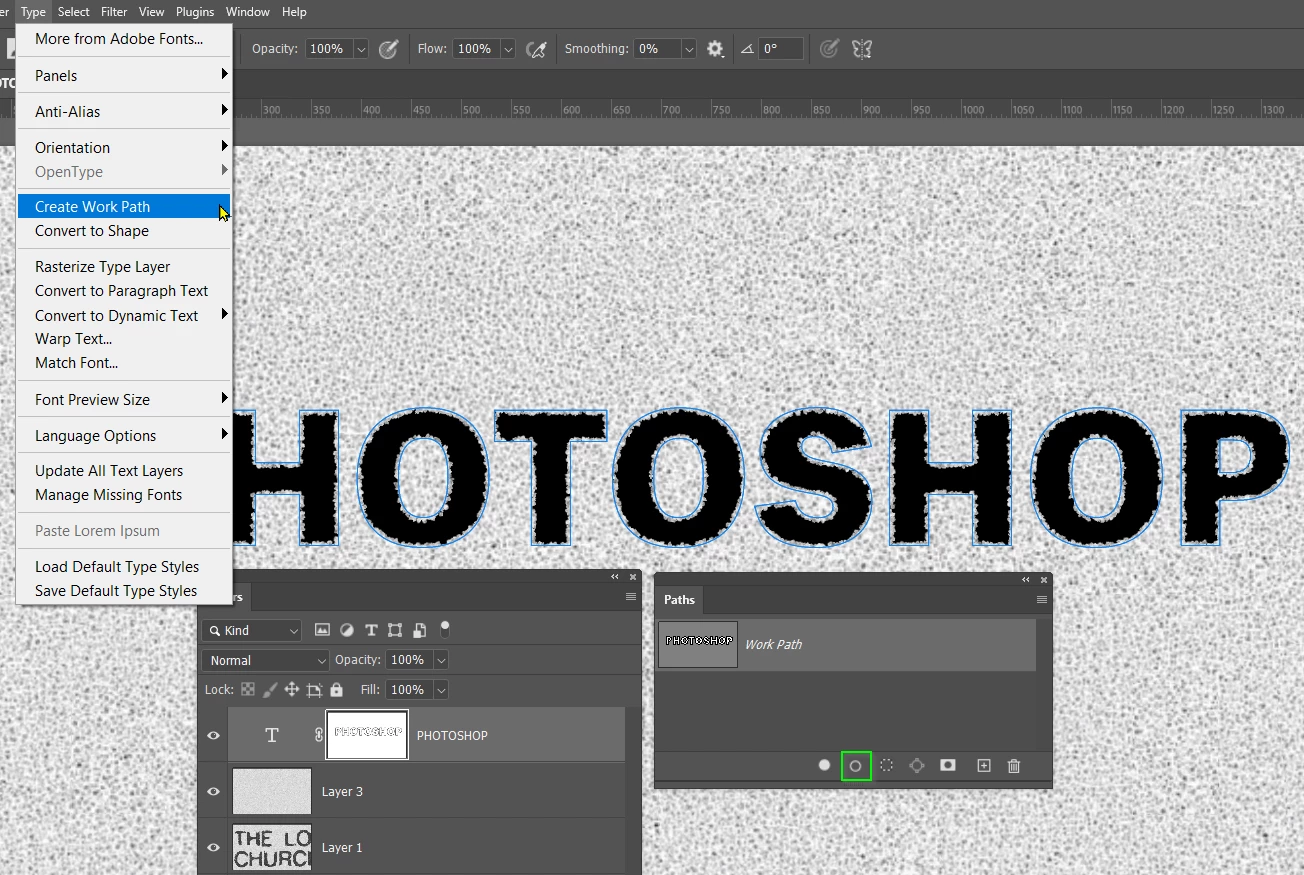1304x875 pixels.
Task: Open the Window menu
Action: pyautogui.click(x=248, y=12)
